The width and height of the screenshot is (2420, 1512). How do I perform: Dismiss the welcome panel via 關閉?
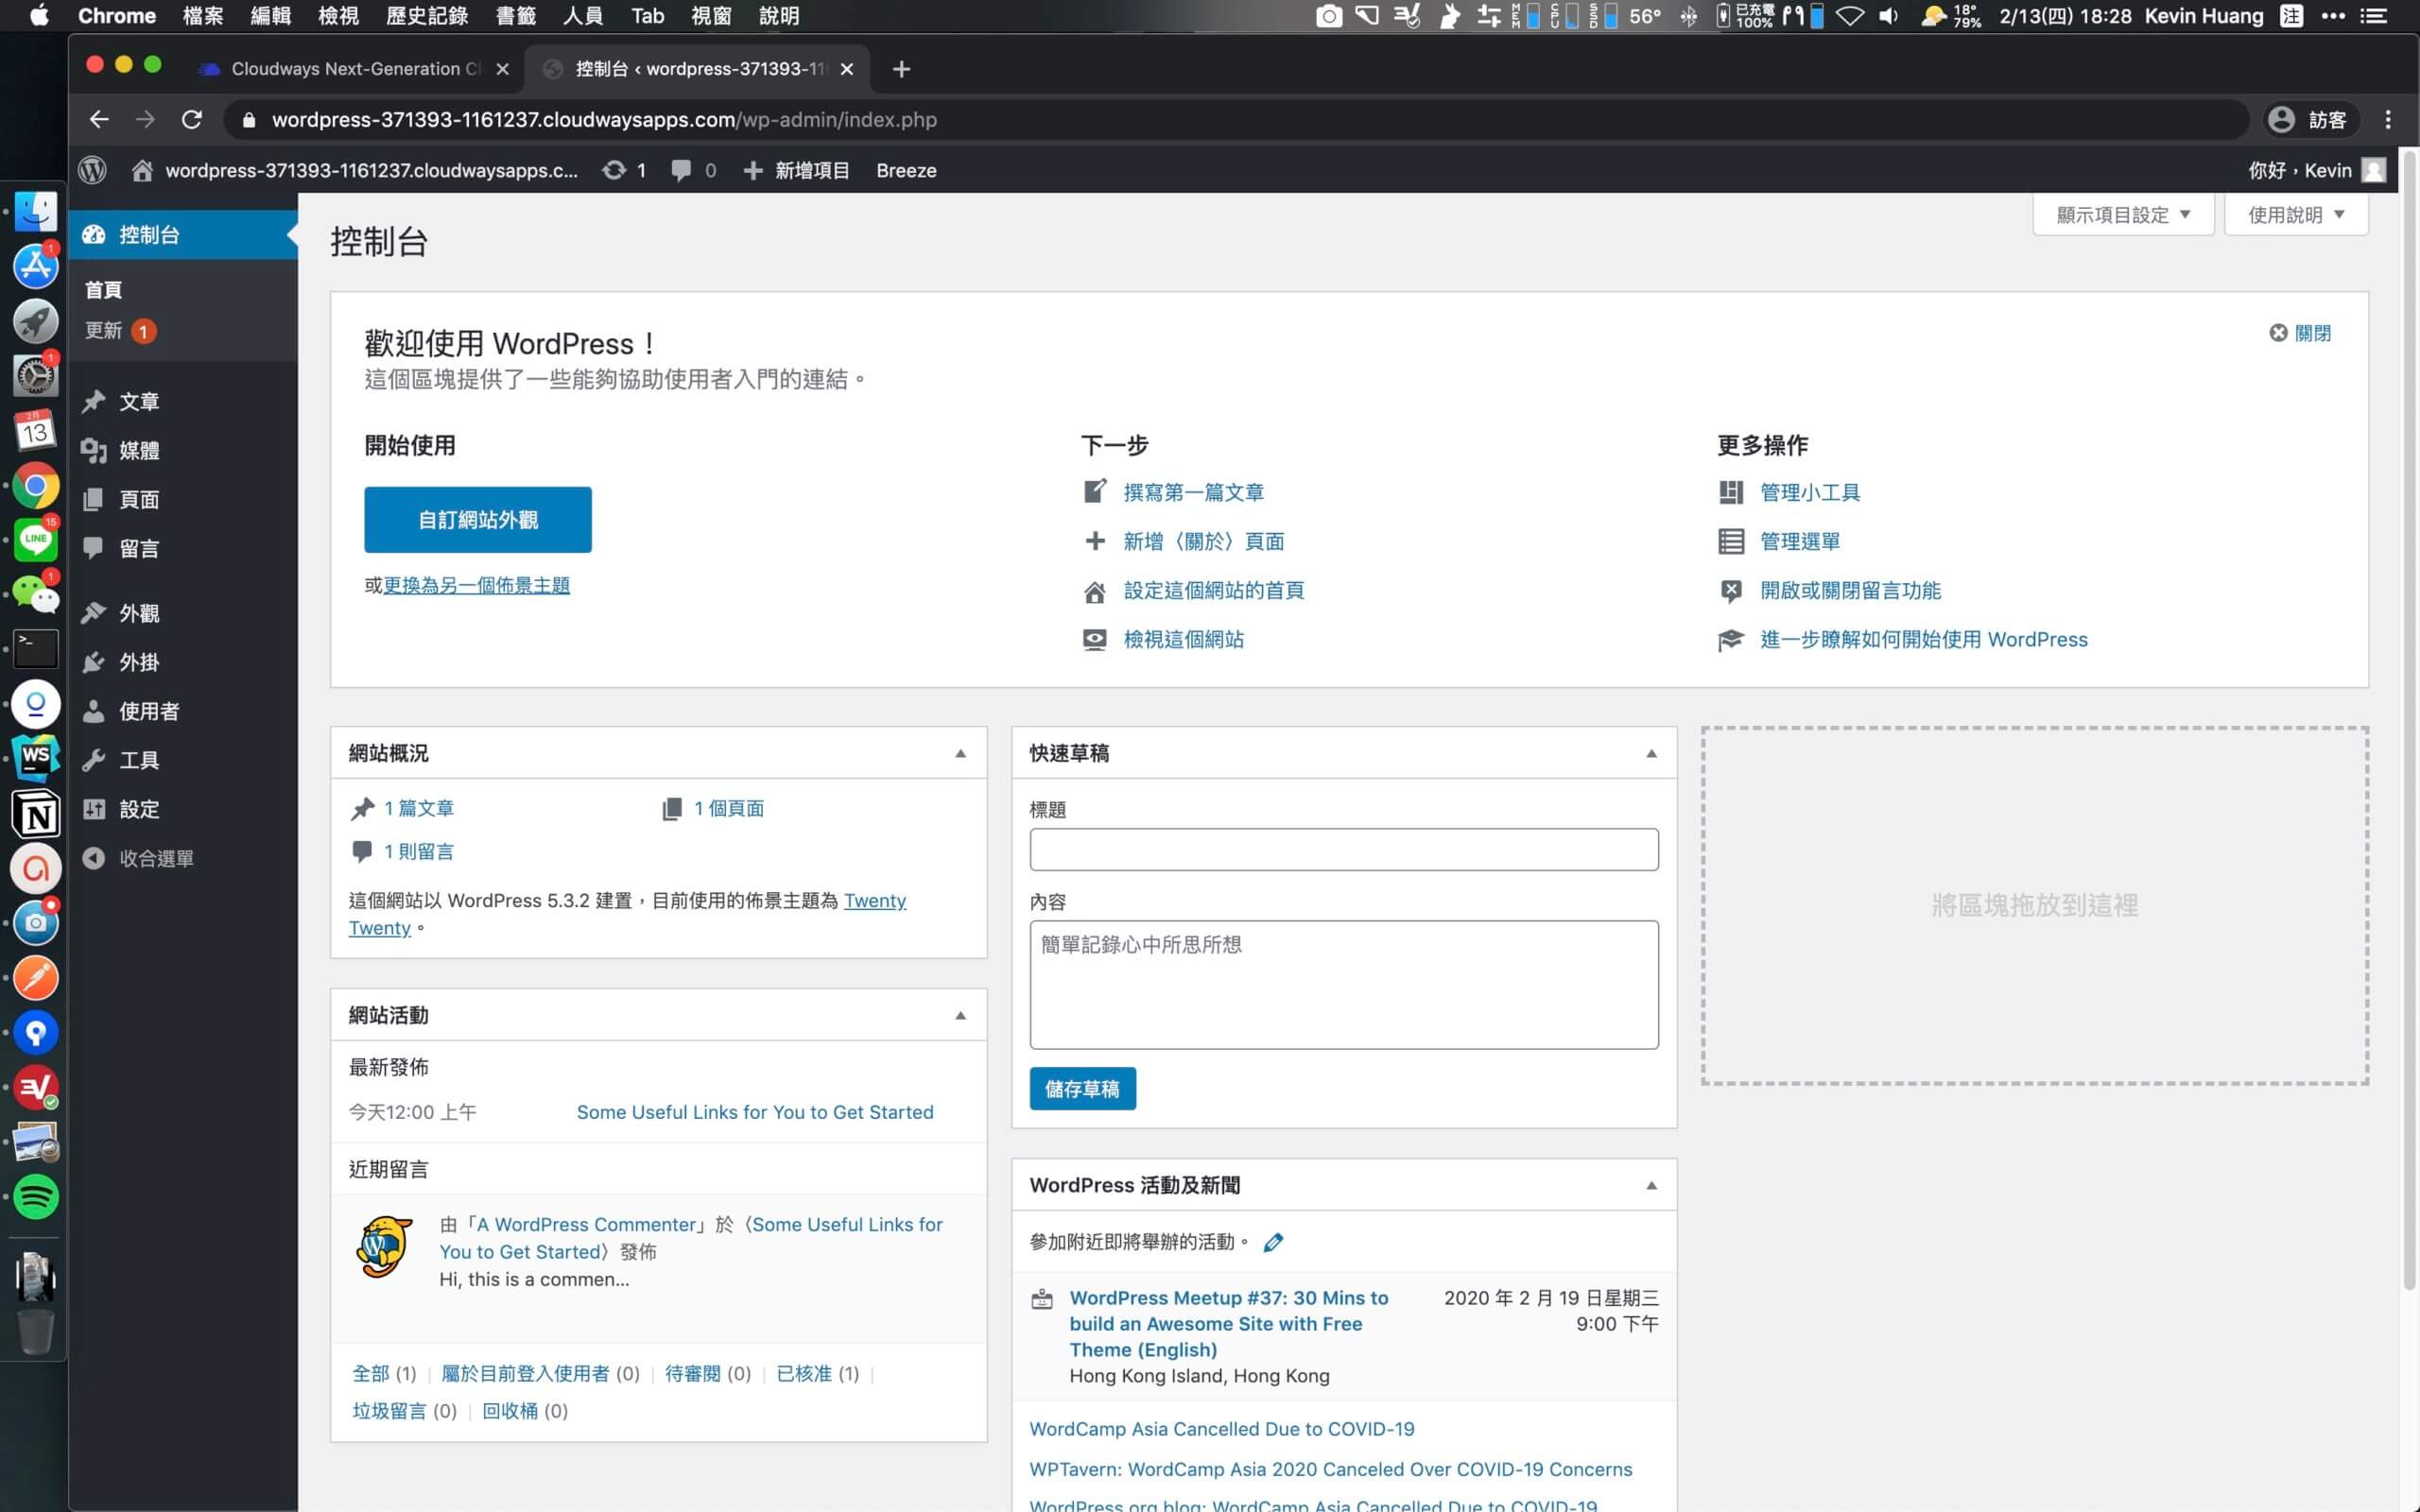point(2300,333)
